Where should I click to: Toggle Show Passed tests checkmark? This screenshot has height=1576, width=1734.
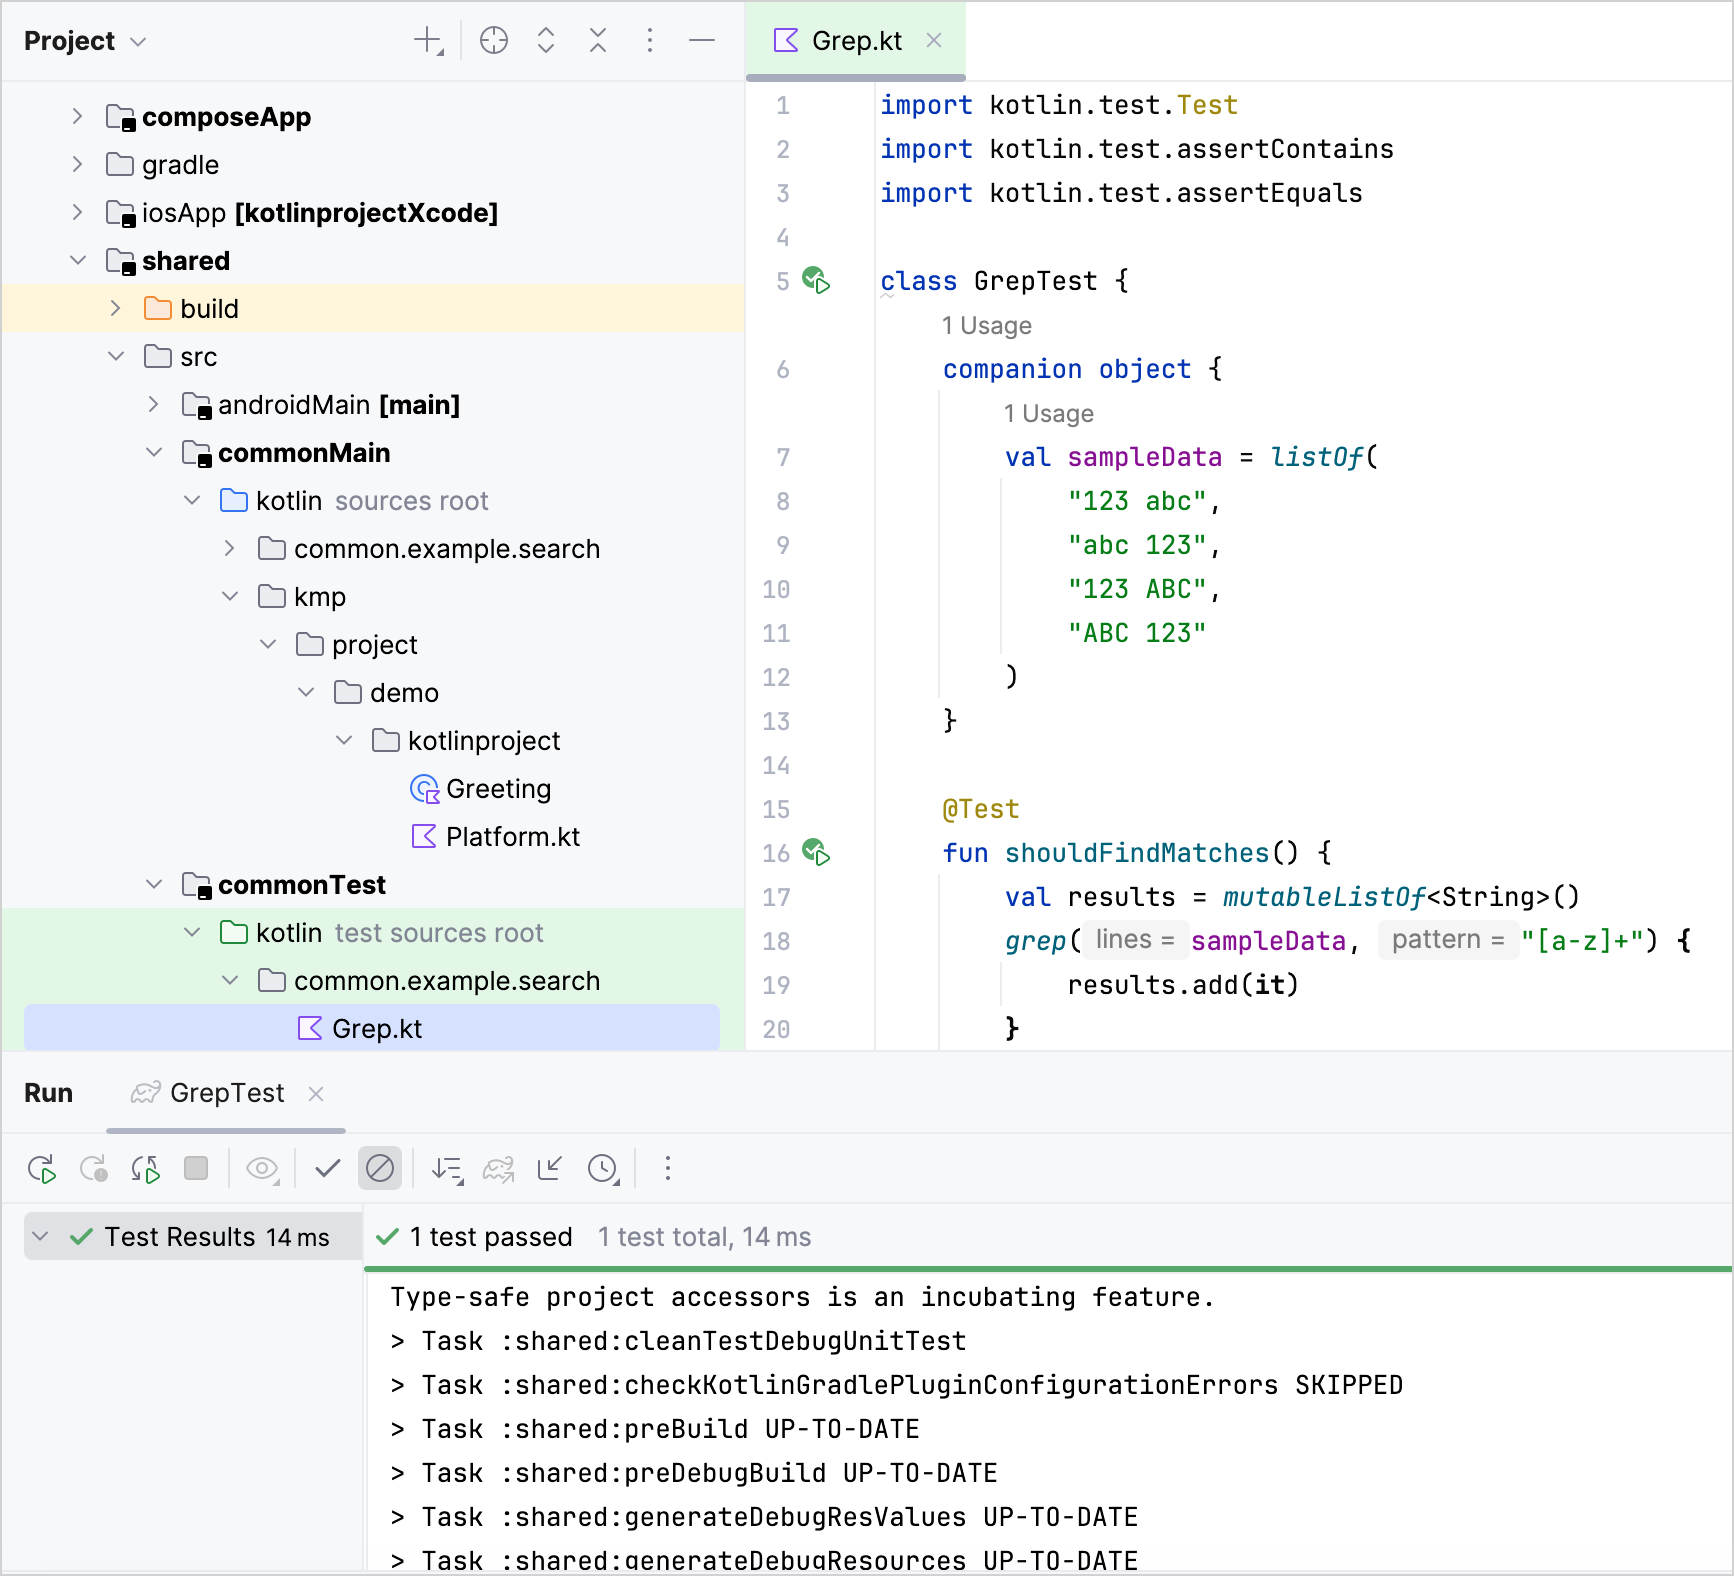(328, 1168)
